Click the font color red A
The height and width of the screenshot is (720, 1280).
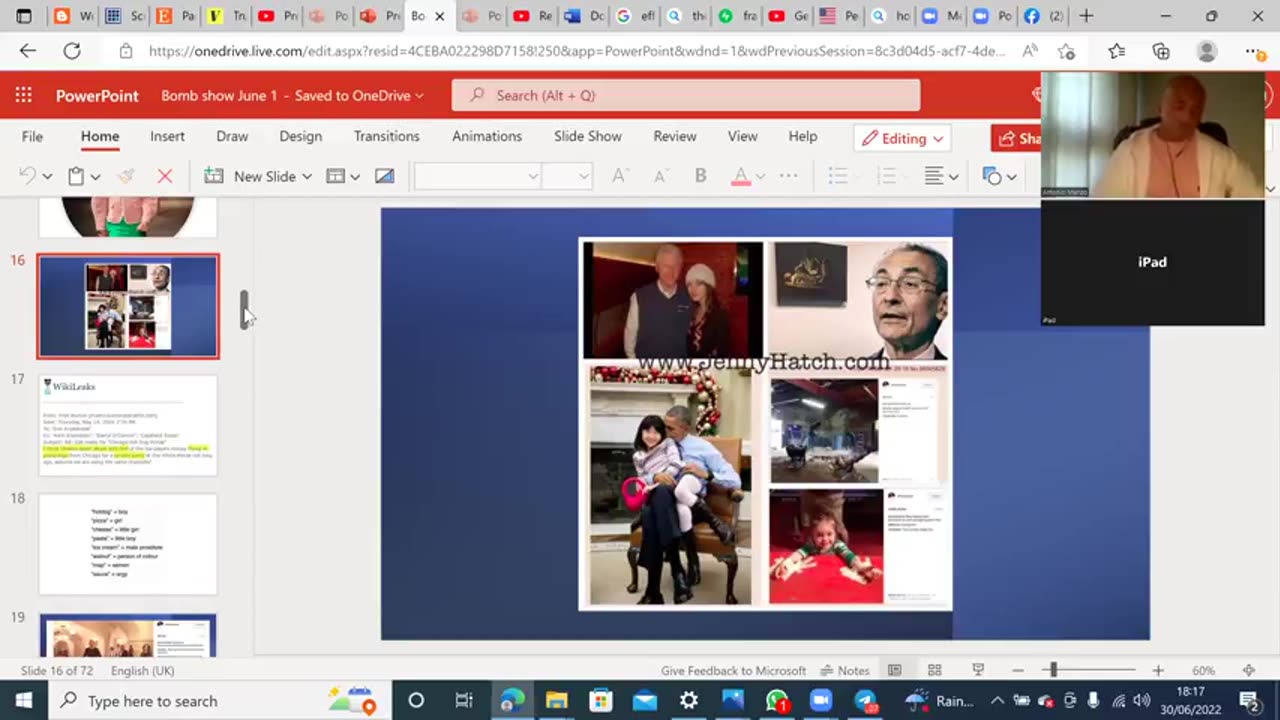[740, 176]
